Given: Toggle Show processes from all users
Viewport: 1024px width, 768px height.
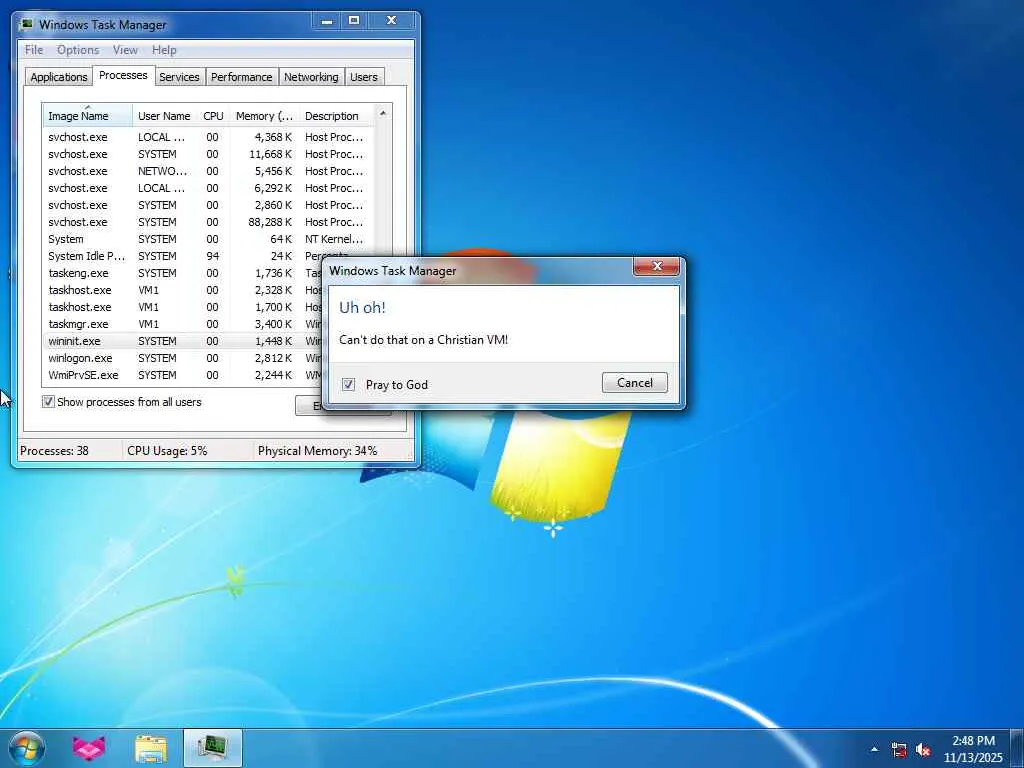Looking at the screenshot, I should click(48, 402).
